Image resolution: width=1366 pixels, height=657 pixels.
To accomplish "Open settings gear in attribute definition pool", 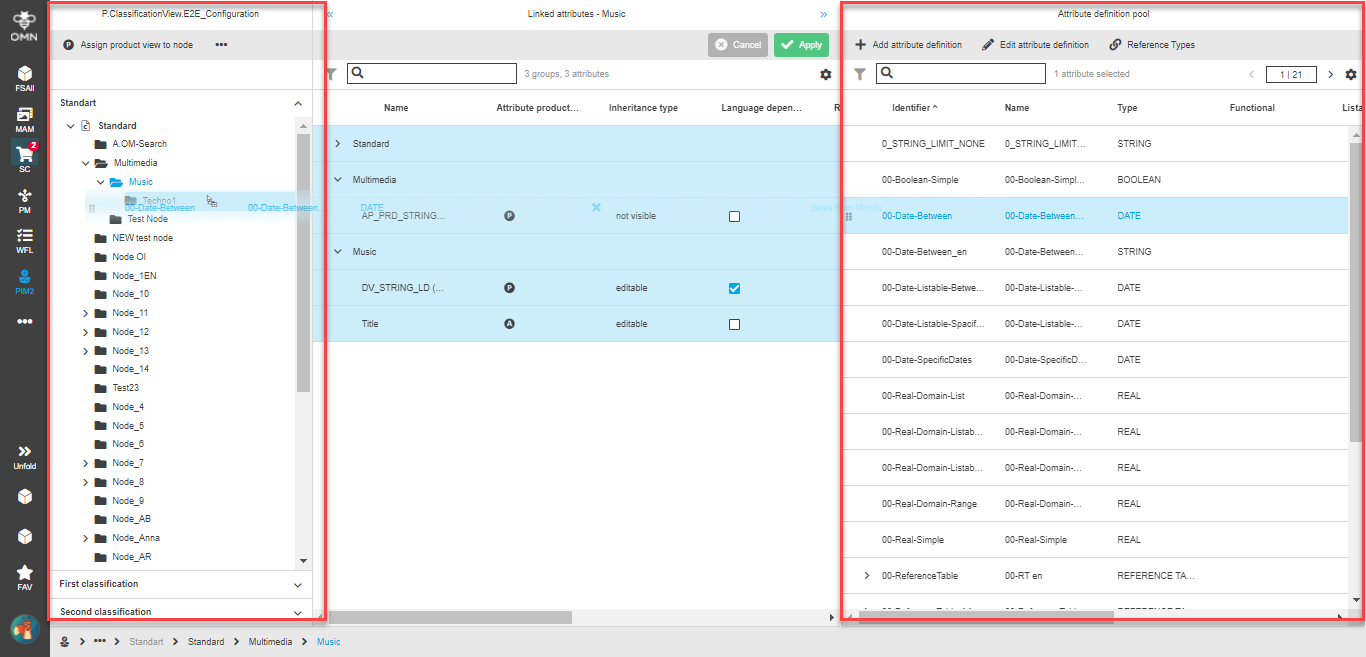I will pos(1352,73).
